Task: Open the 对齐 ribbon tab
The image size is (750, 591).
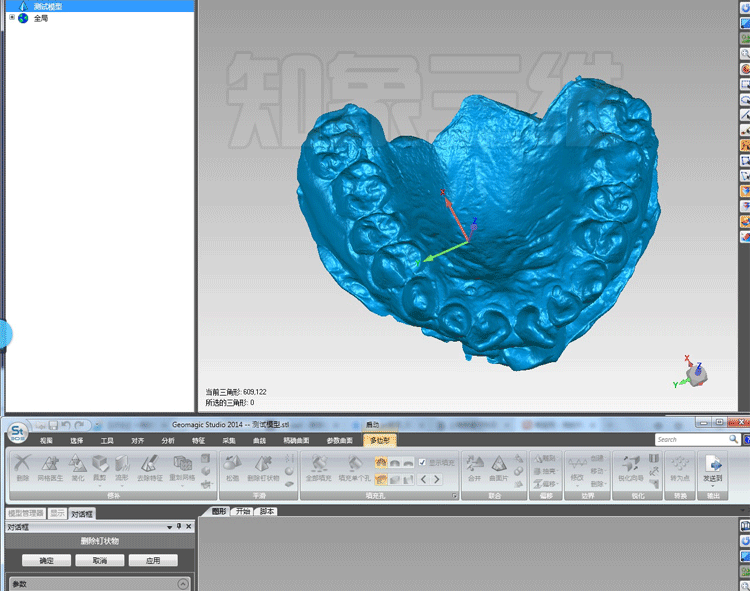Action: [138, 440]
